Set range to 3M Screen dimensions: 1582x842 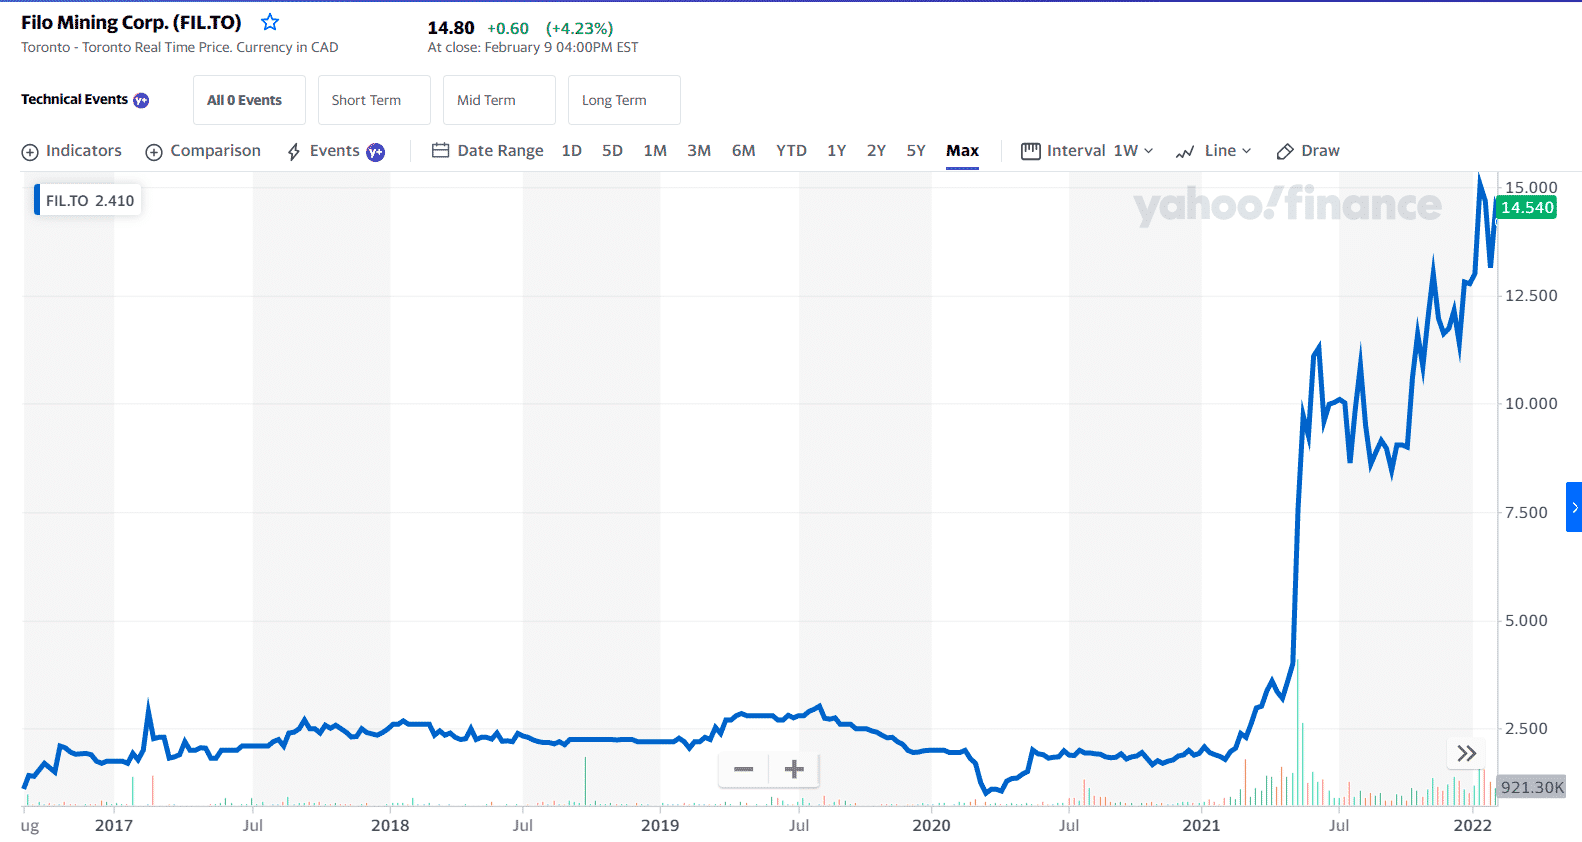click(699, 151)
